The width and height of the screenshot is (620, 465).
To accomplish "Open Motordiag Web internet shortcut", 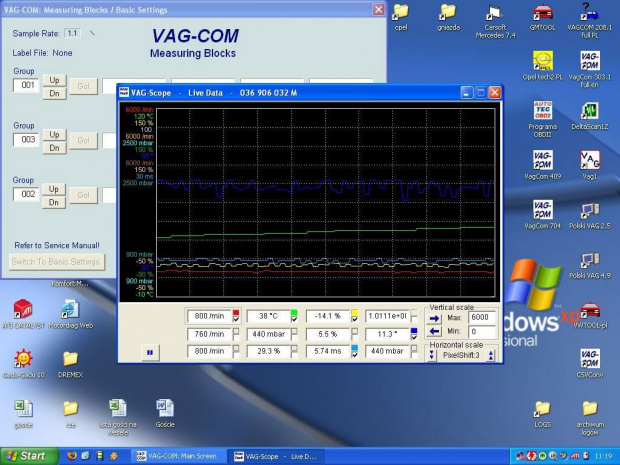I will [x=70, y=314].
